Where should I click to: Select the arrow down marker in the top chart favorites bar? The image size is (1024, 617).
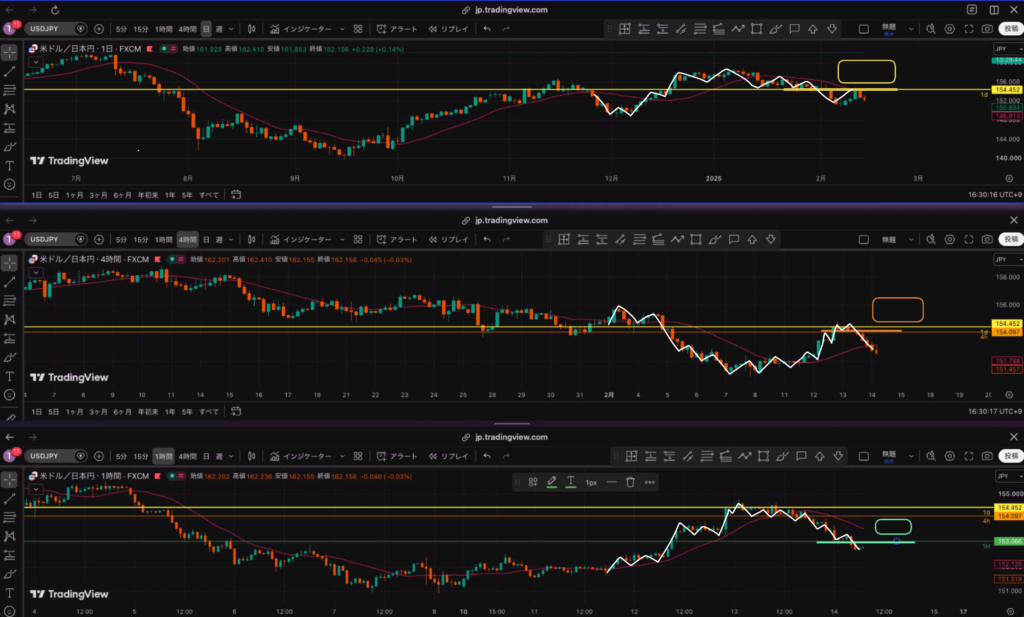pos(832,29)
